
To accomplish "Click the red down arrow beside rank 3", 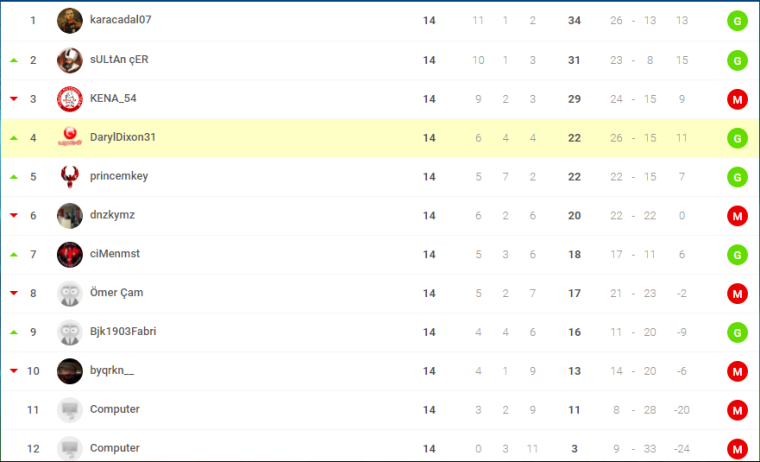I will click(x=14, y=99).
